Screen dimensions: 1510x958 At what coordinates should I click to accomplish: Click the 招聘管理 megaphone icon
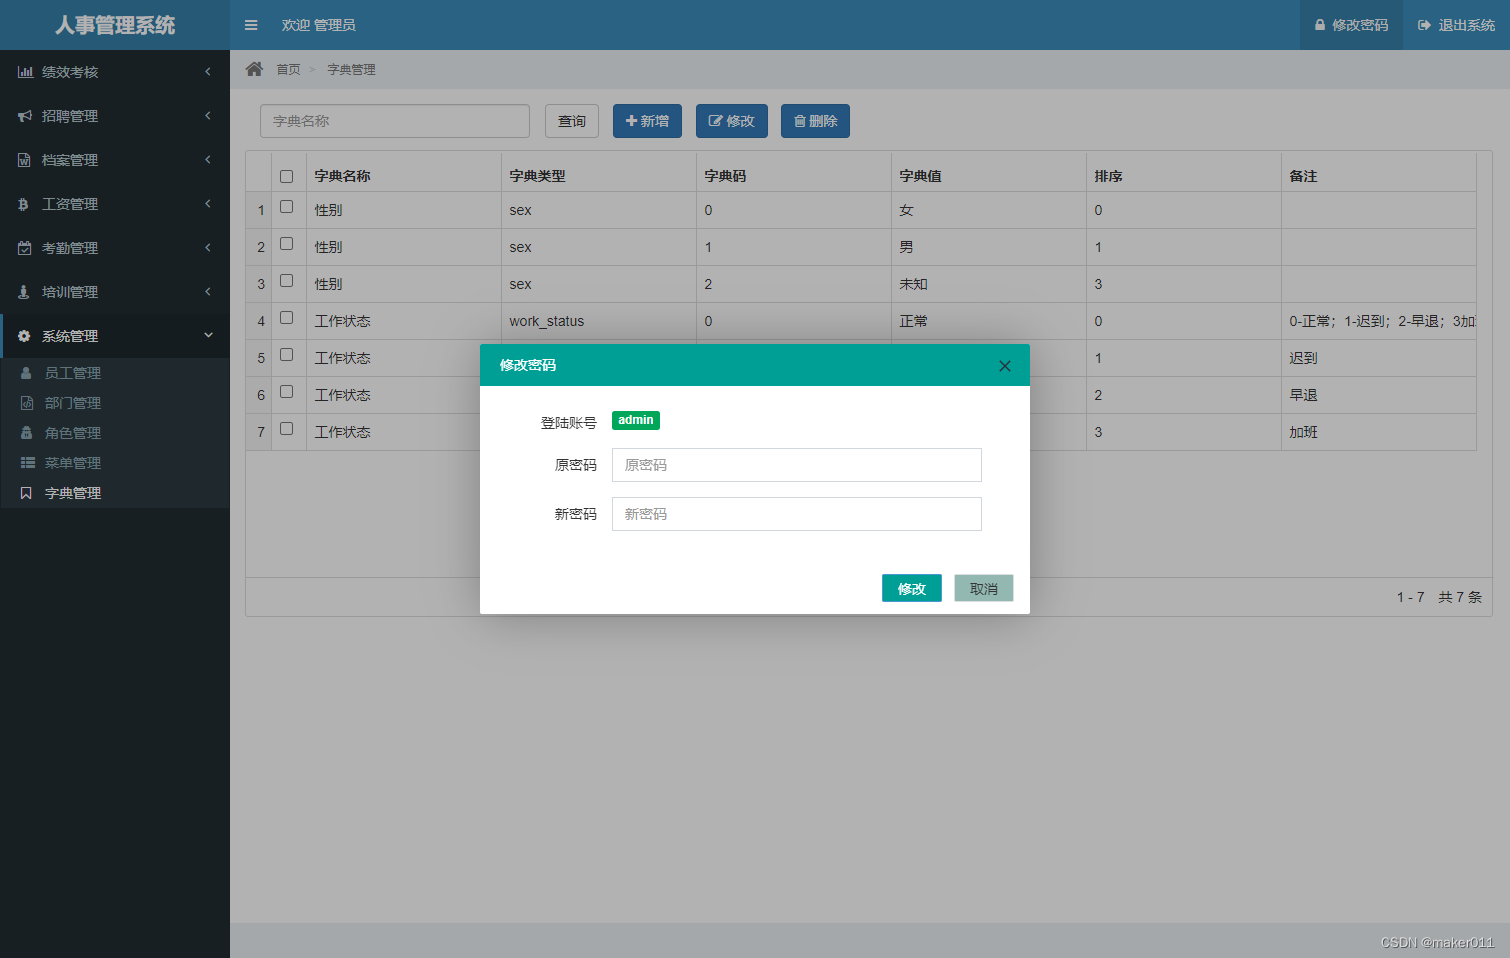(x=25, y=116)
